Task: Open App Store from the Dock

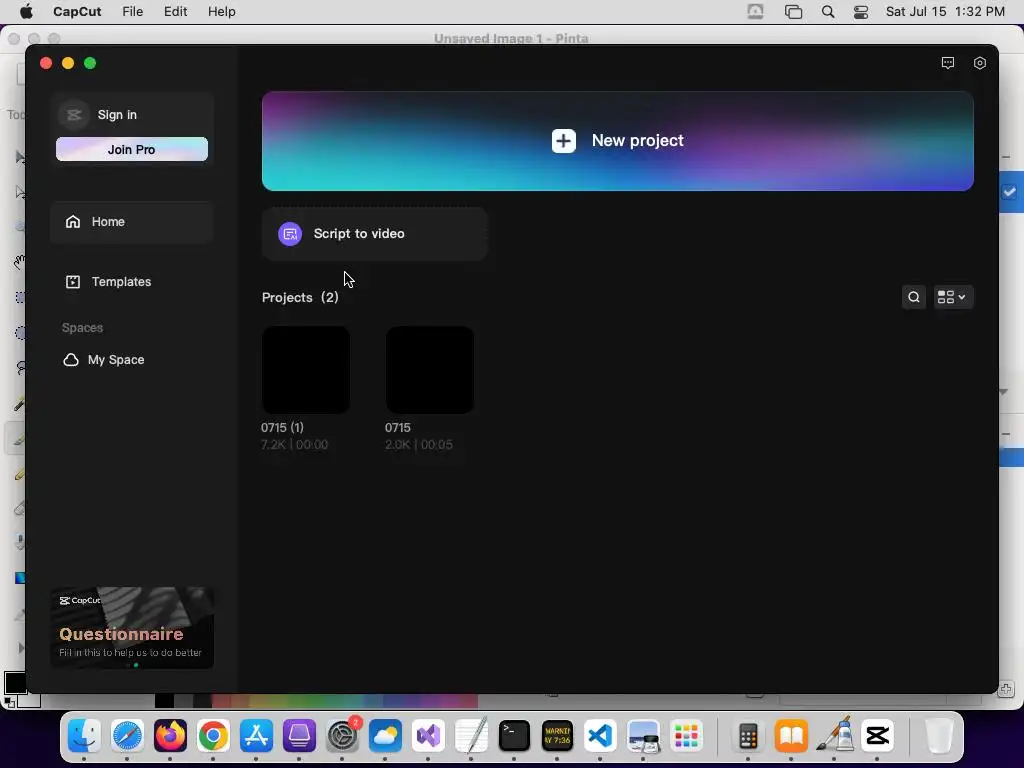Action: [x=257, y=736]
